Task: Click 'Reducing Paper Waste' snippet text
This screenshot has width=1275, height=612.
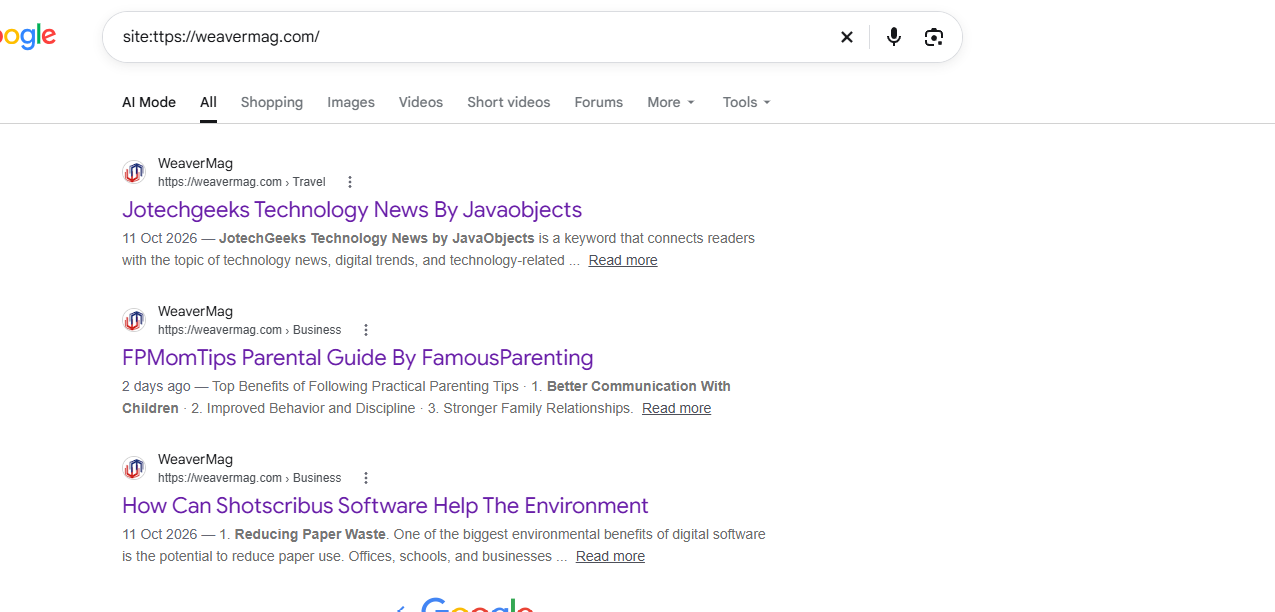Action: click(x=310, y=534)
